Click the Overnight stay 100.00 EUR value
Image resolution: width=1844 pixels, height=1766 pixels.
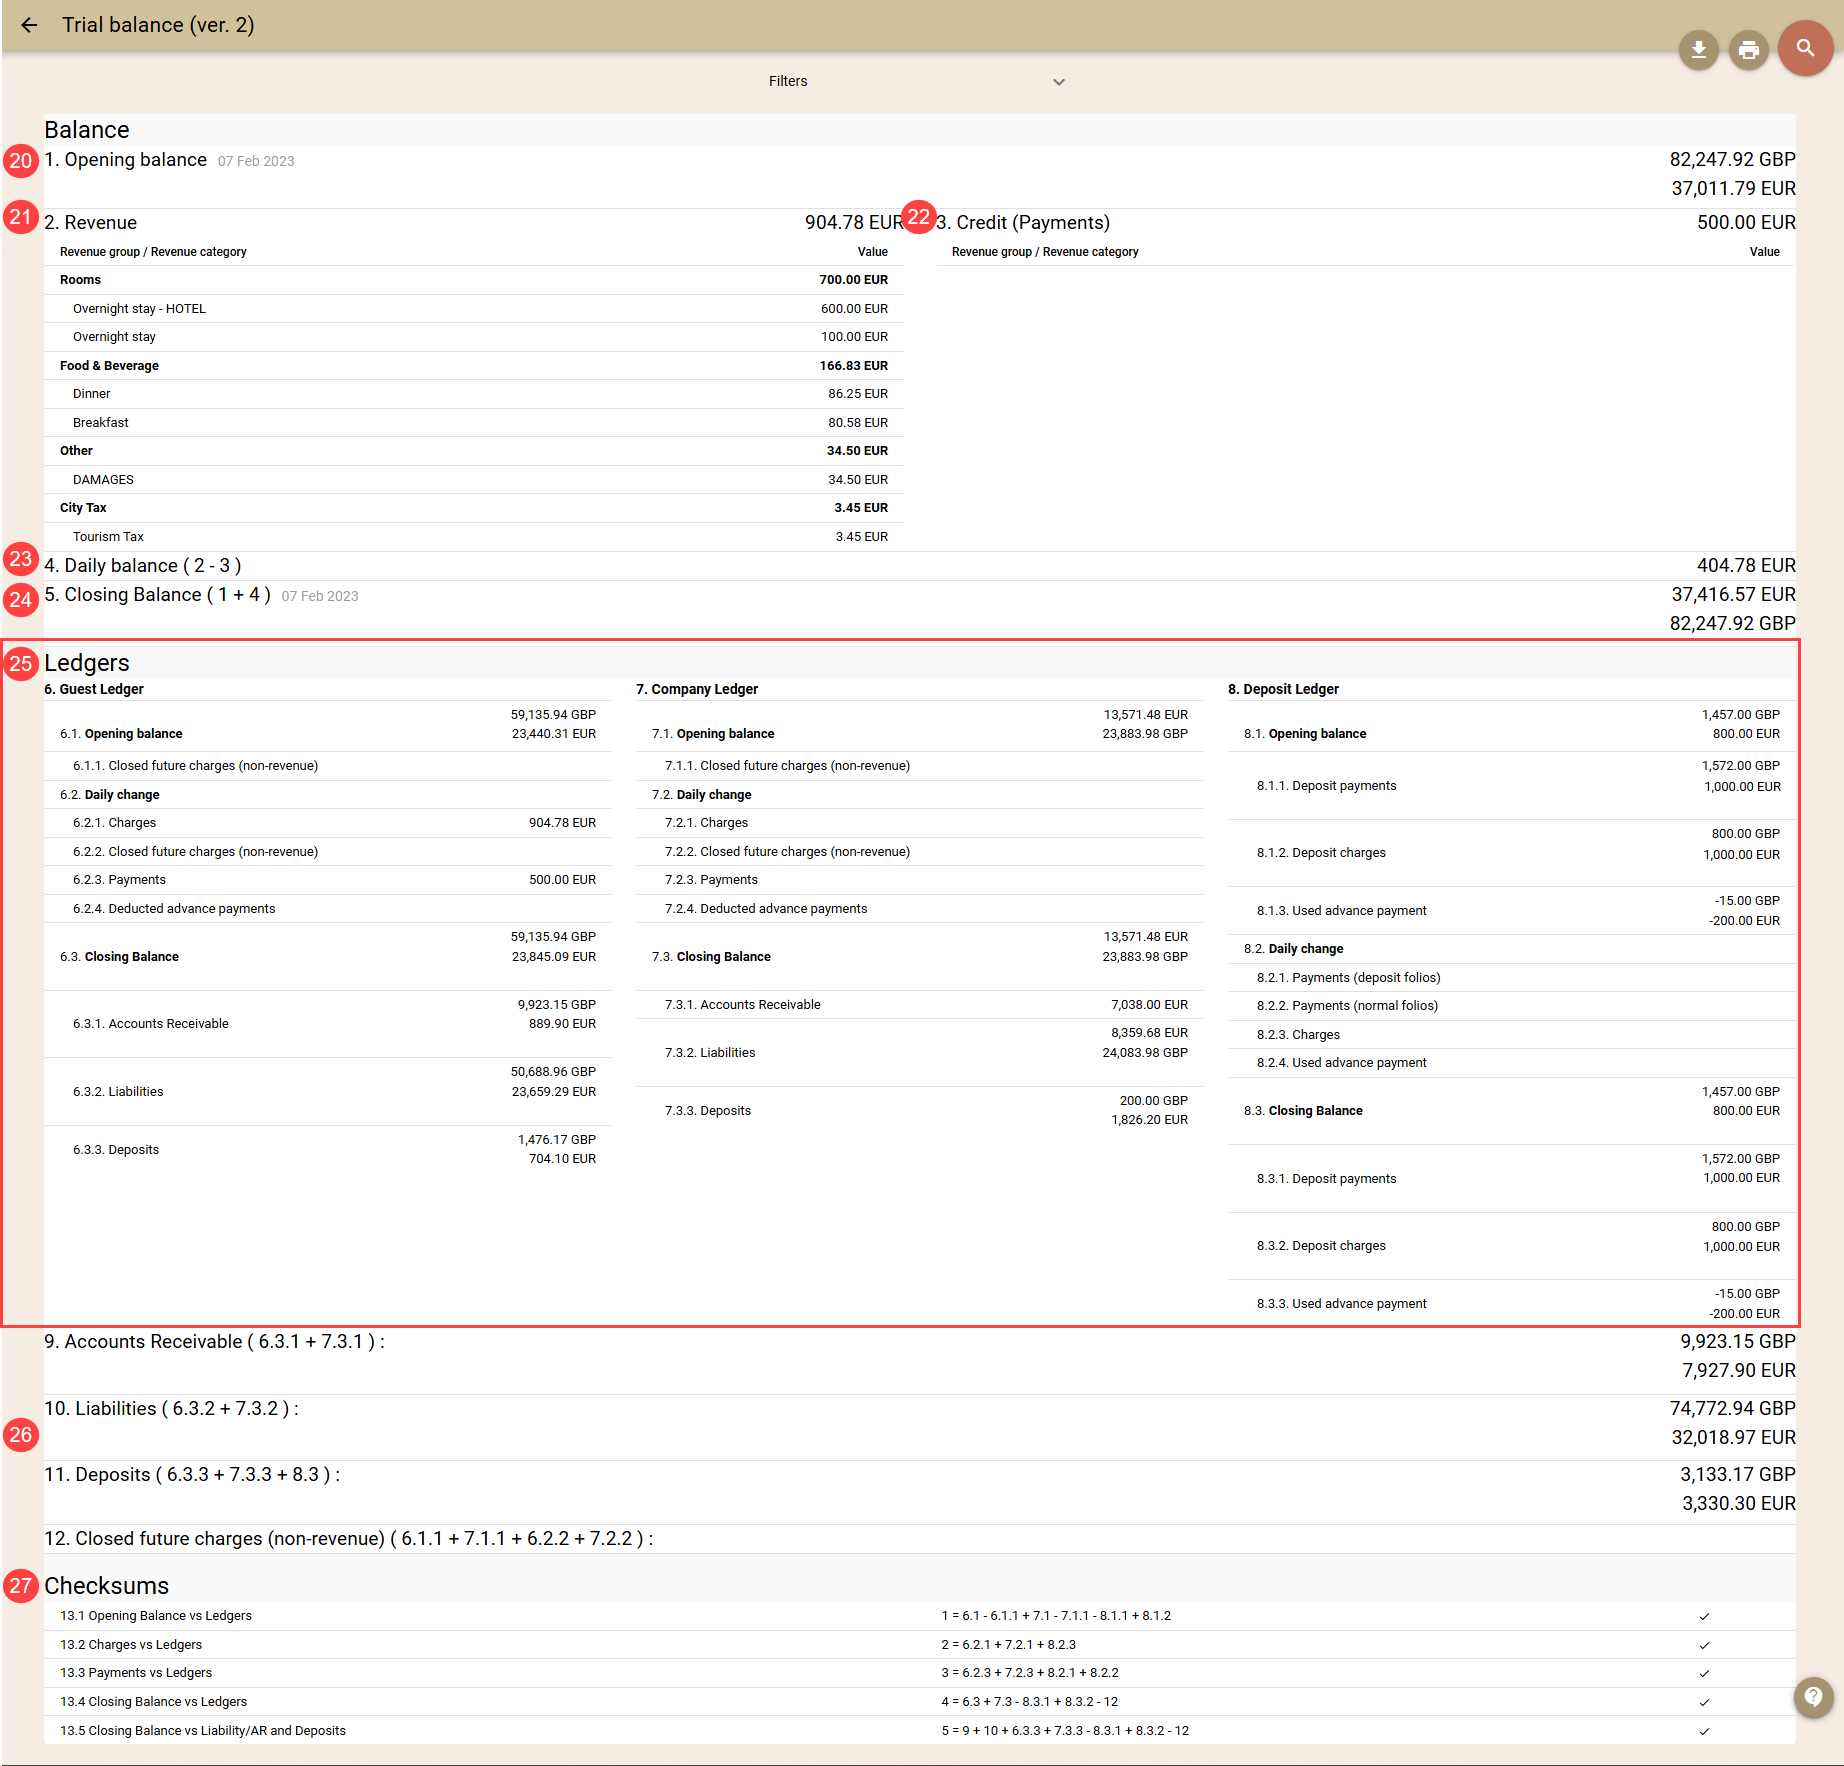point(854,337)
